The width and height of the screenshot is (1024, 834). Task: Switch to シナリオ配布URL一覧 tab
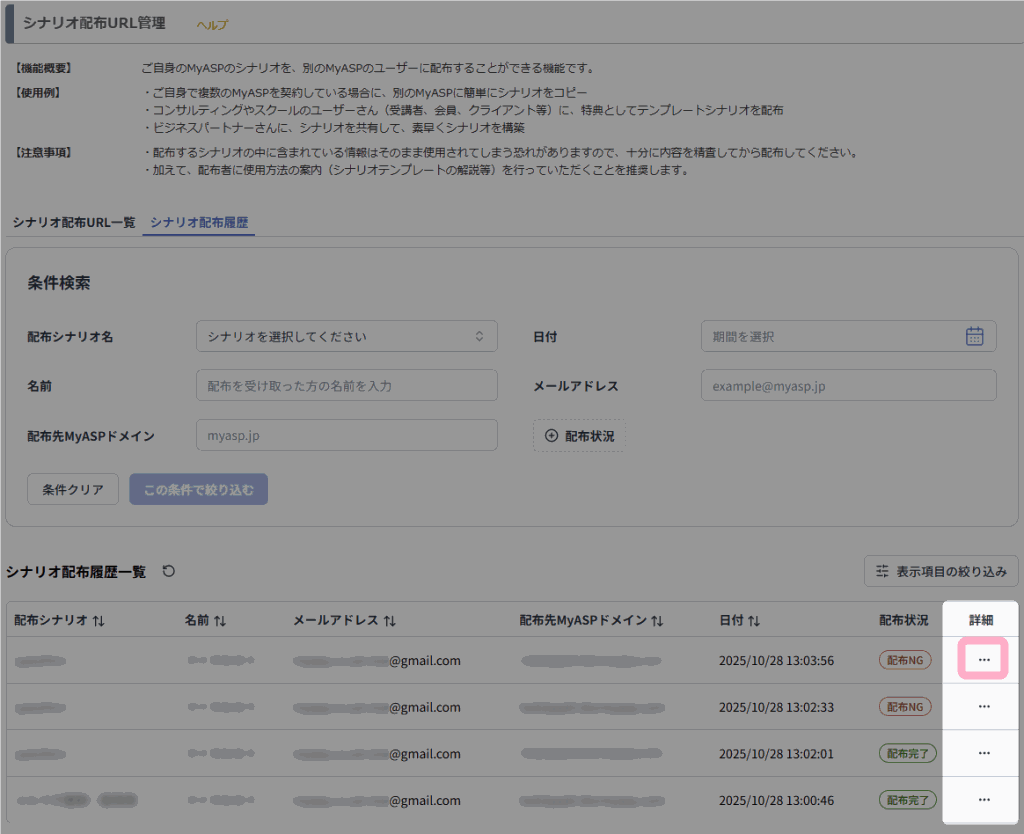(x=74, y=222)
